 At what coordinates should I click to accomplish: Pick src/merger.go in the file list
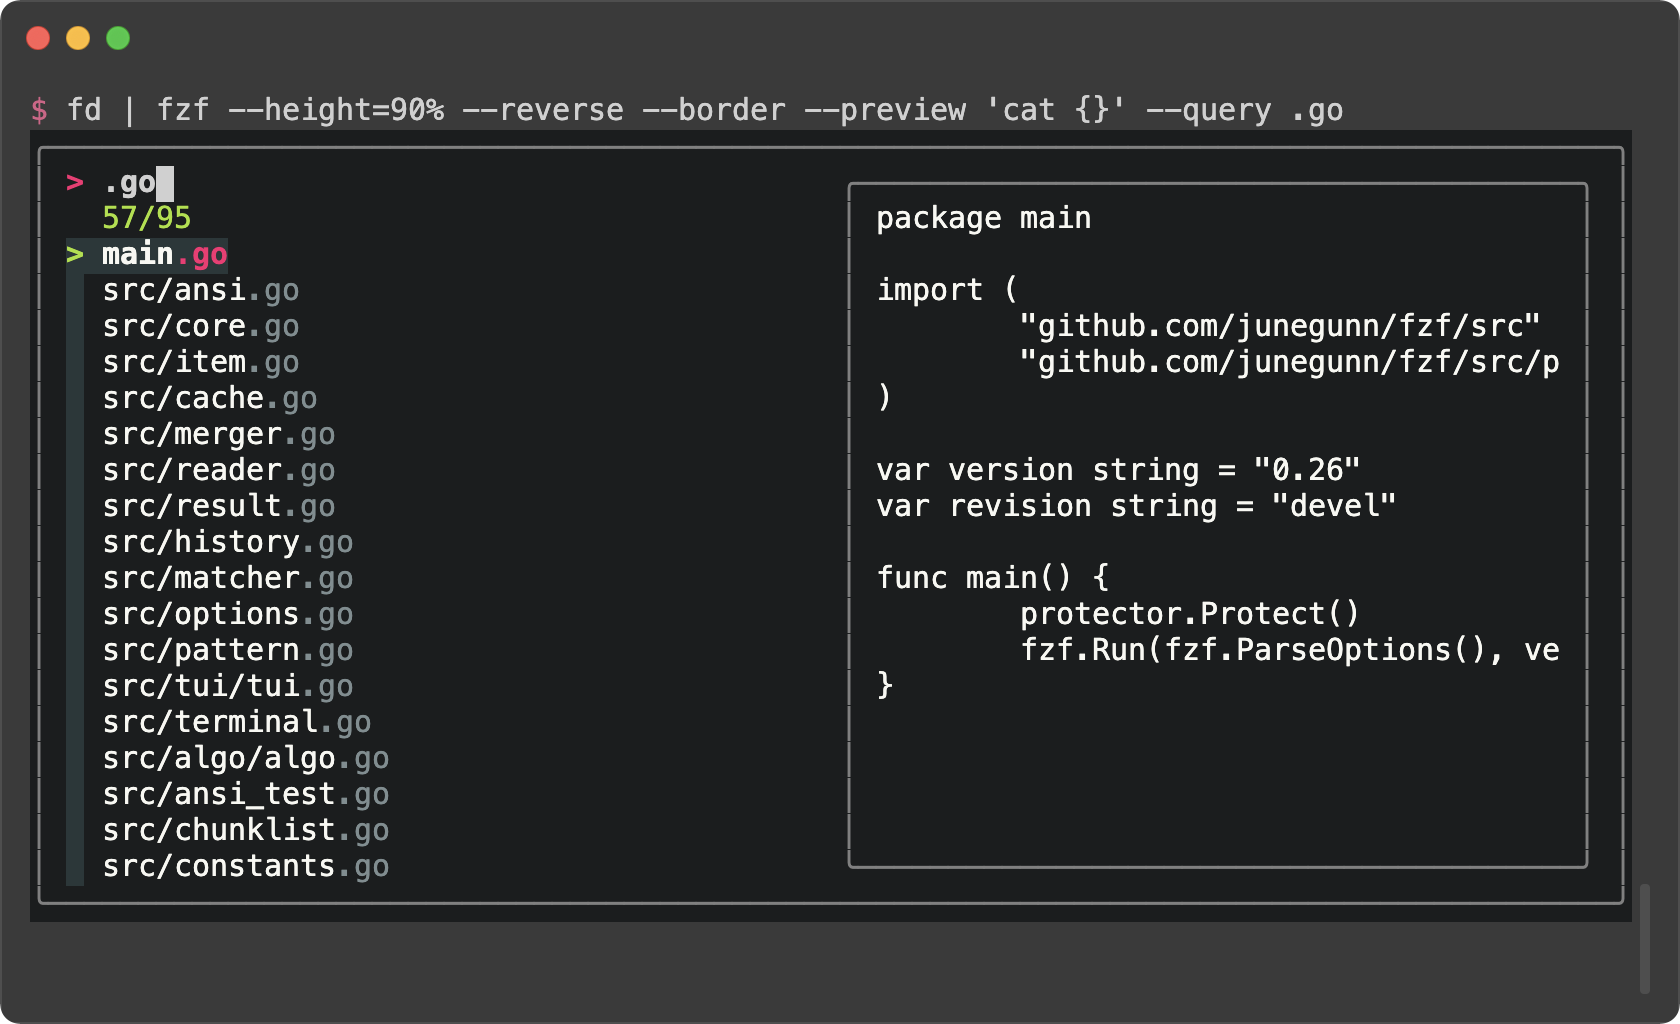click(x=218, y=435)
